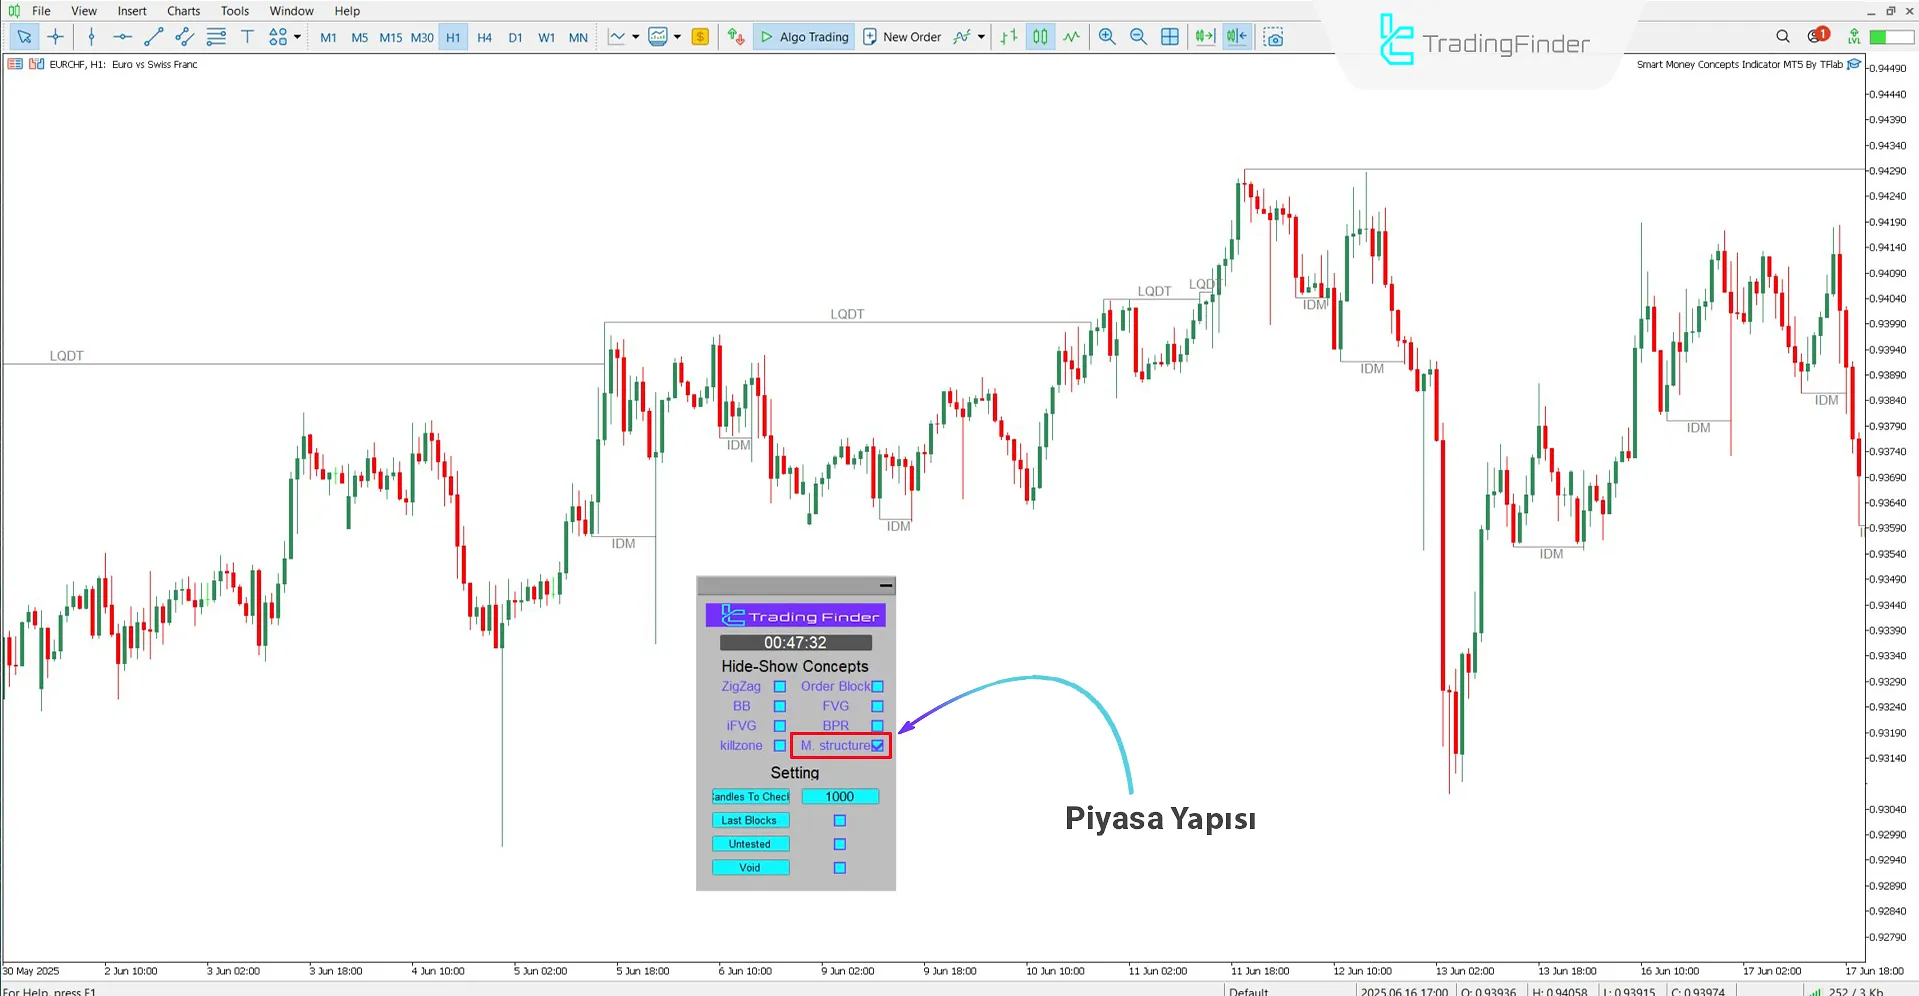Image resolution: width=1919 pixels, height=996 pixels.
Task: Click the depth of market icon beside EURCHF
Action: tap(15, 64)
